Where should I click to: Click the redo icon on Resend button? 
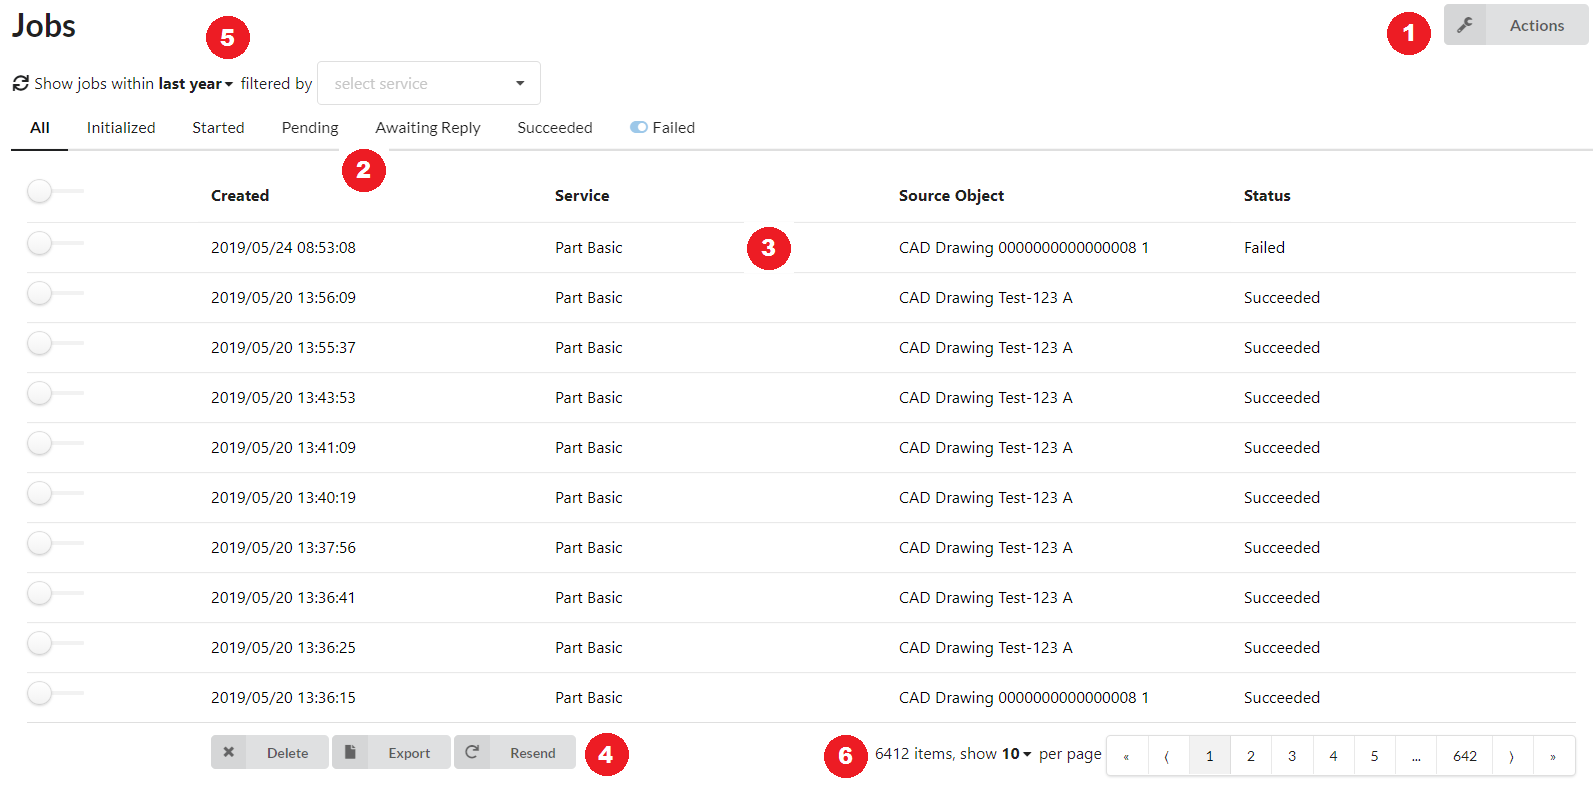point(472,752)
